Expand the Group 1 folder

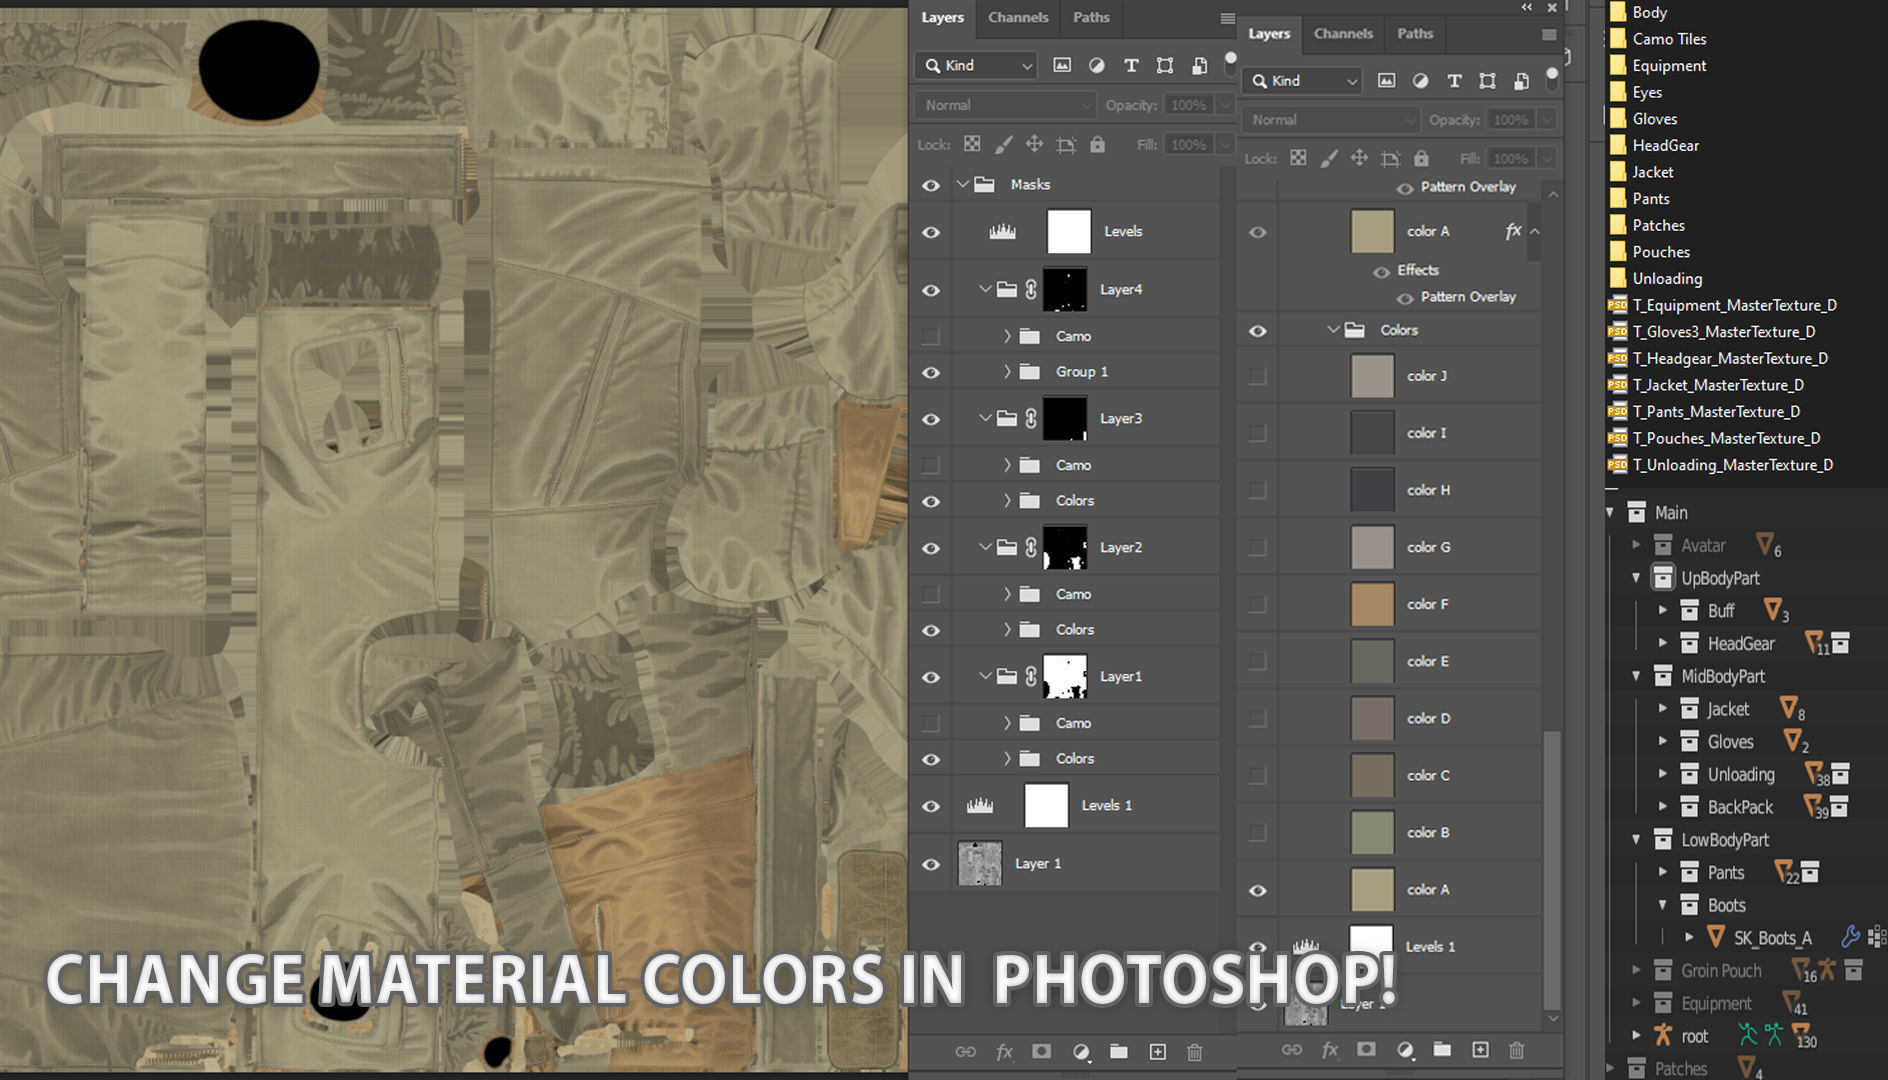click(x=1007, y=371)
